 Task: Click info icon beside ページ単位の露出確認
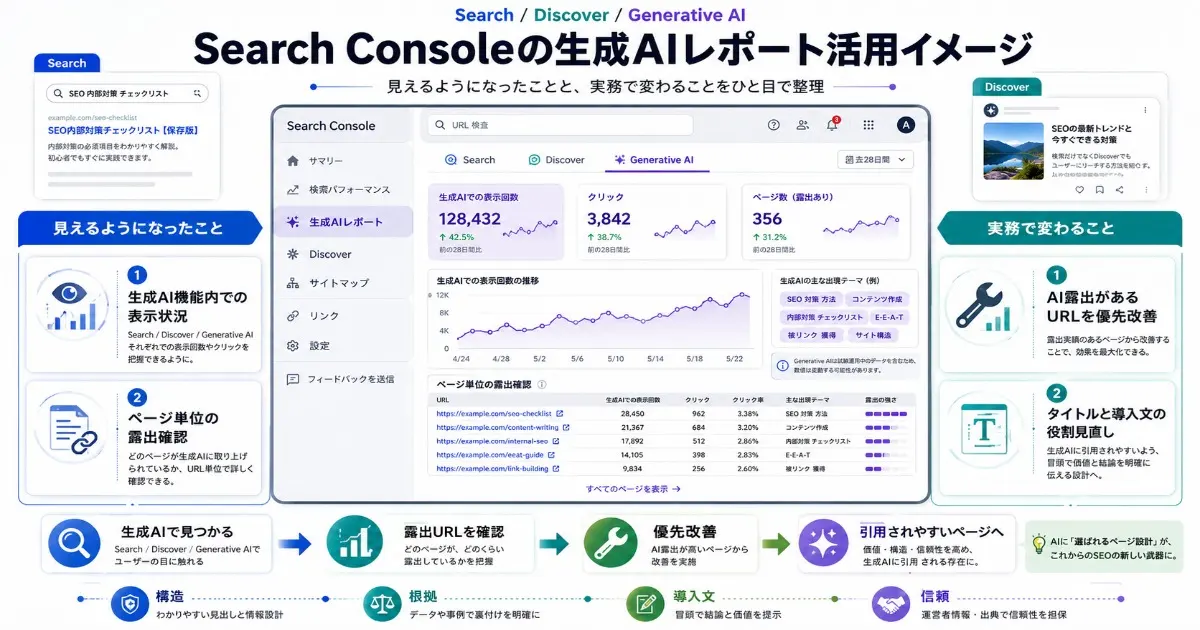(542, 384)
